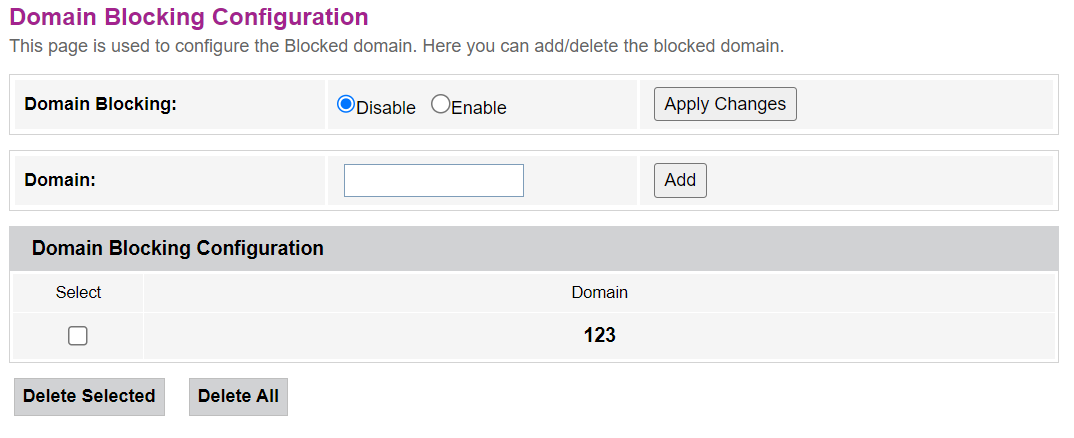Click the 123 domain entry
The width and height of the screenshot is (1074, 438).
[x=599, y=336]
